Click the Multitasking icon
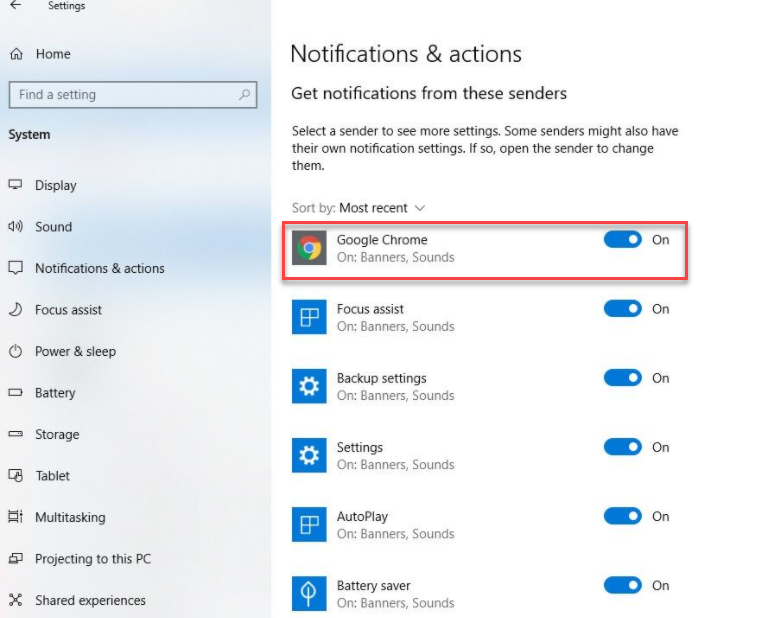The height and width of the screenshot is (618, 767). pos(16,517)
